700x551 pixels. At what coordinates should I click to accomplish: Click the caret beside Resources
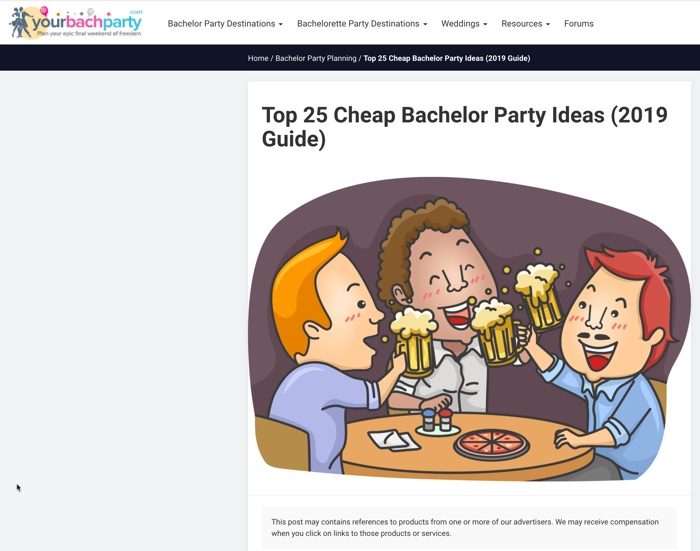coord(548,24)
